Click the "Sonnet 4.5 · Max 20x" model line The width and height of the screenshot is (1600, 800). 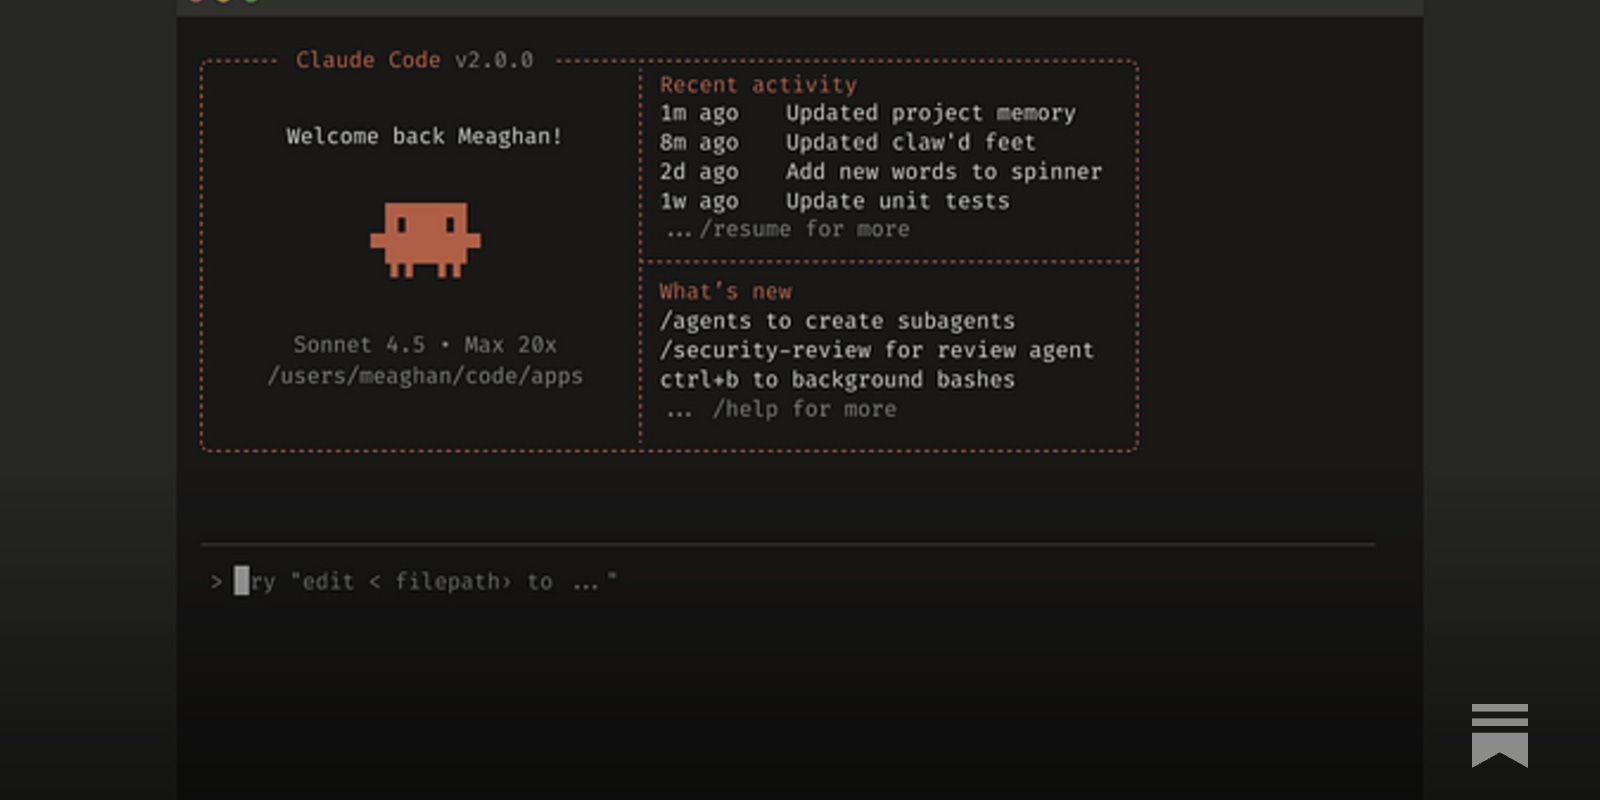click(x=425, y=345)
